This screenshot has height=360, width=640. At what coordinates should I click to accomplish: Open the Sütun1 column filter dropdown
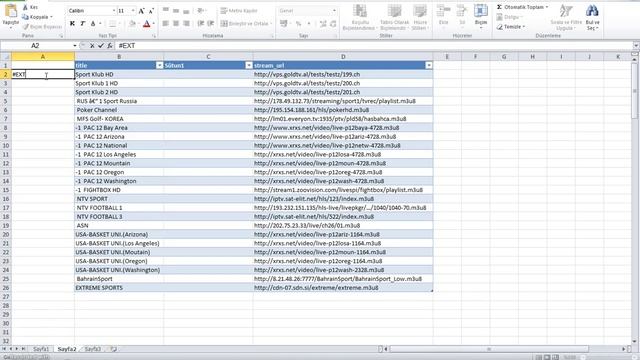point(249,65)
